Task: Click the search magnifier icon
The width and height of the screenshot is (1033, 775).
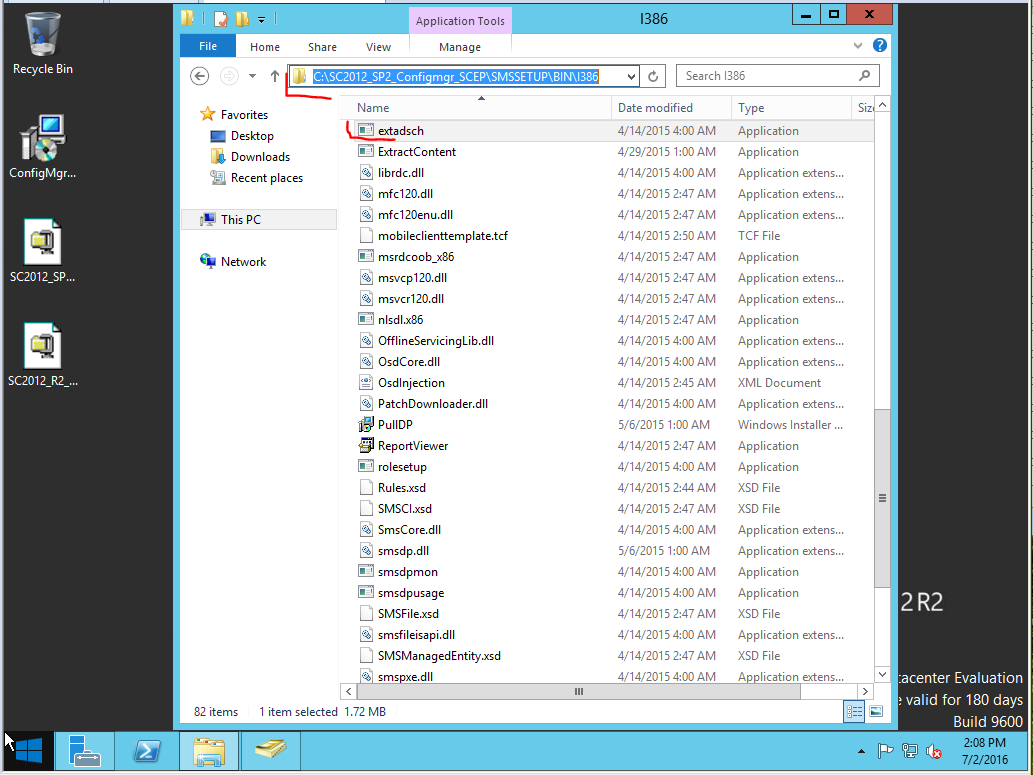Action: tap(864, 76)
